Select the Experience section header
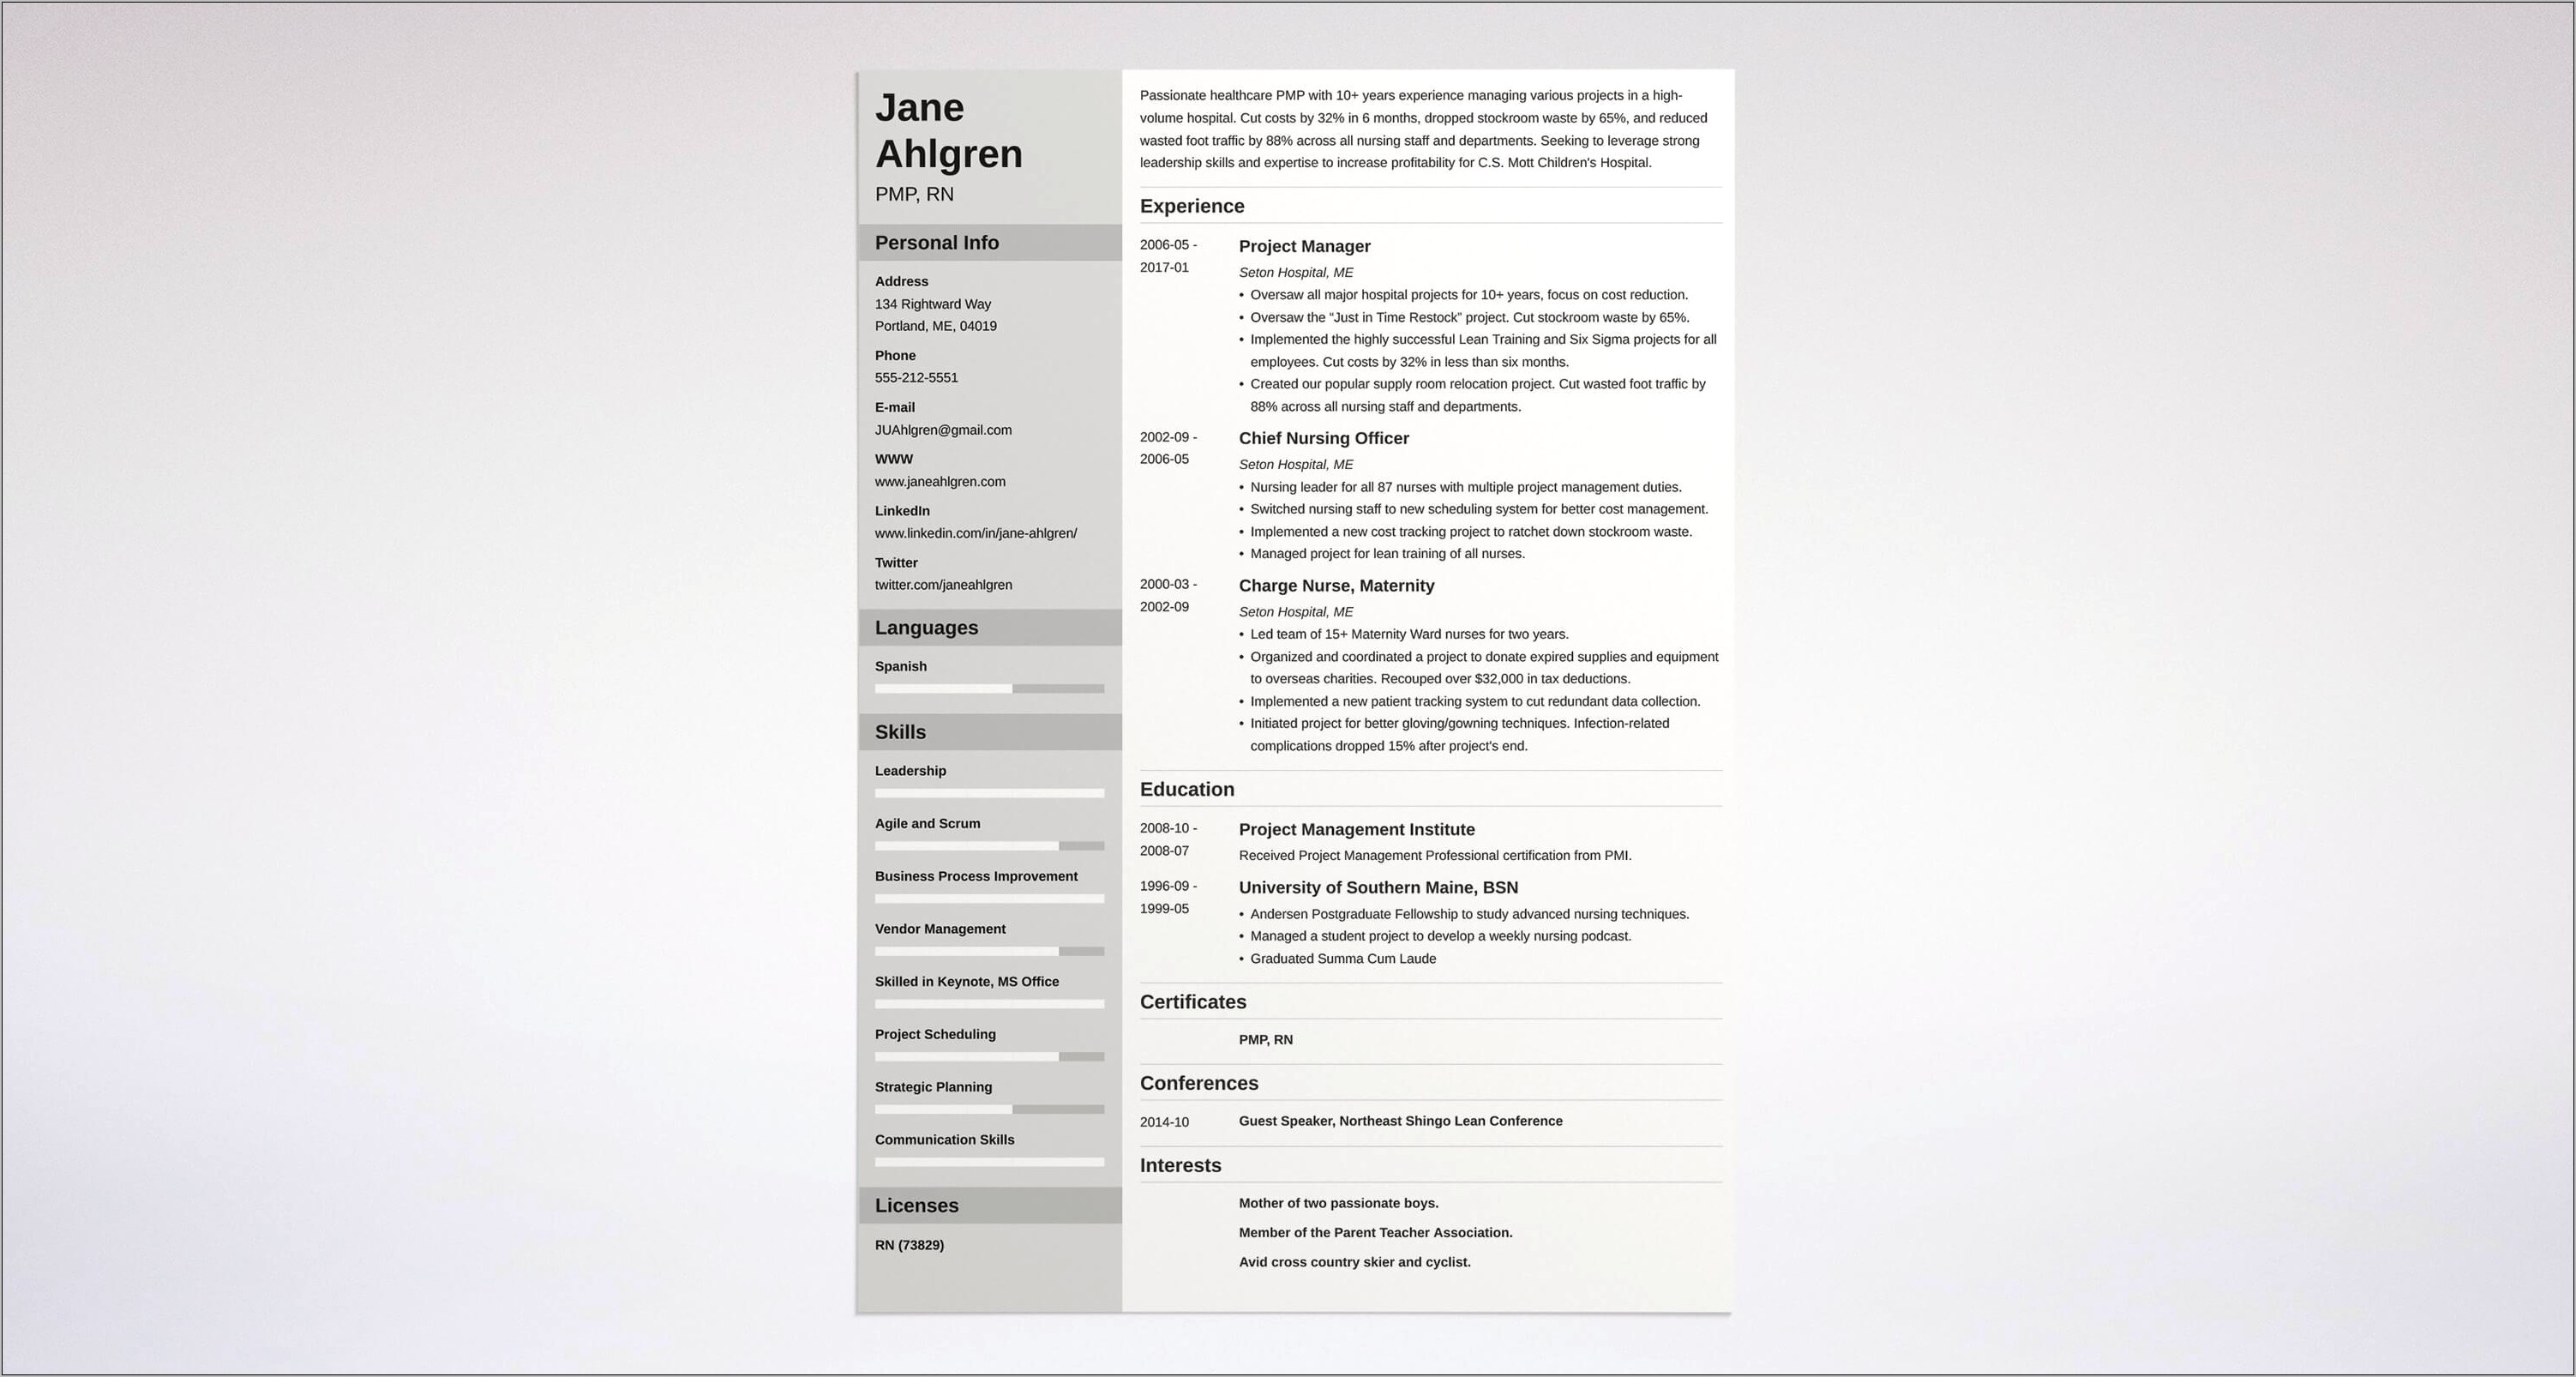Screen dimensions: 2576x1377 [1192, 207]
